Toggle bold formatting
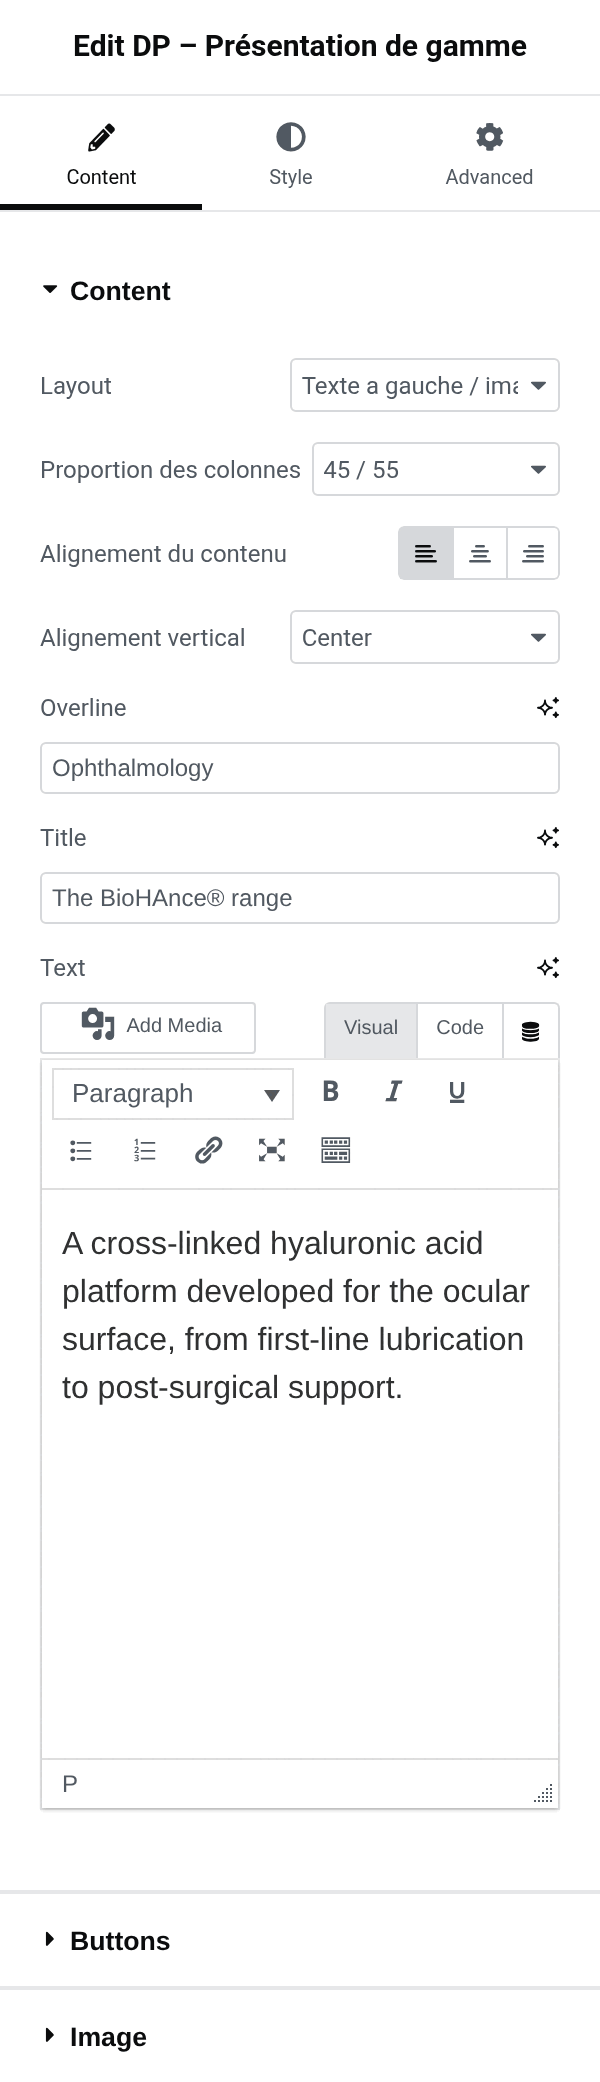The image size is (600, 2082). [331, 1092]
